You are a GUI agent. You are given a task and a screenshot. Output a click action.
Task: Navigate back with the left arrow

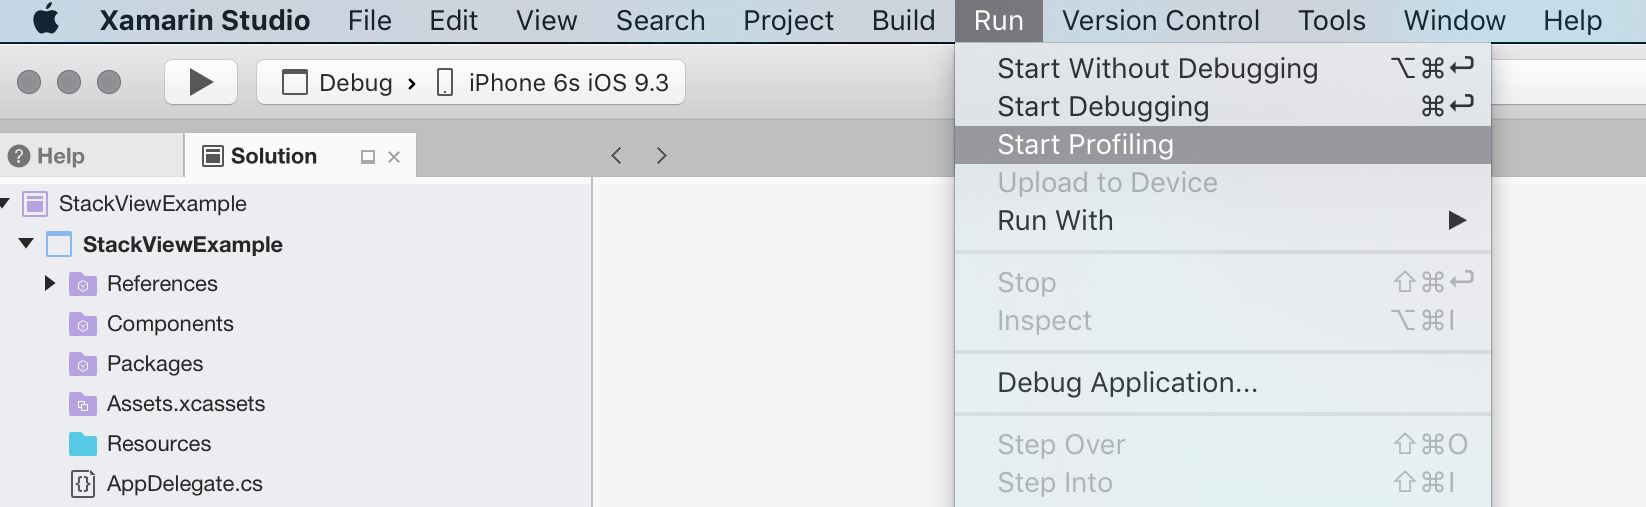click(617, 155)
